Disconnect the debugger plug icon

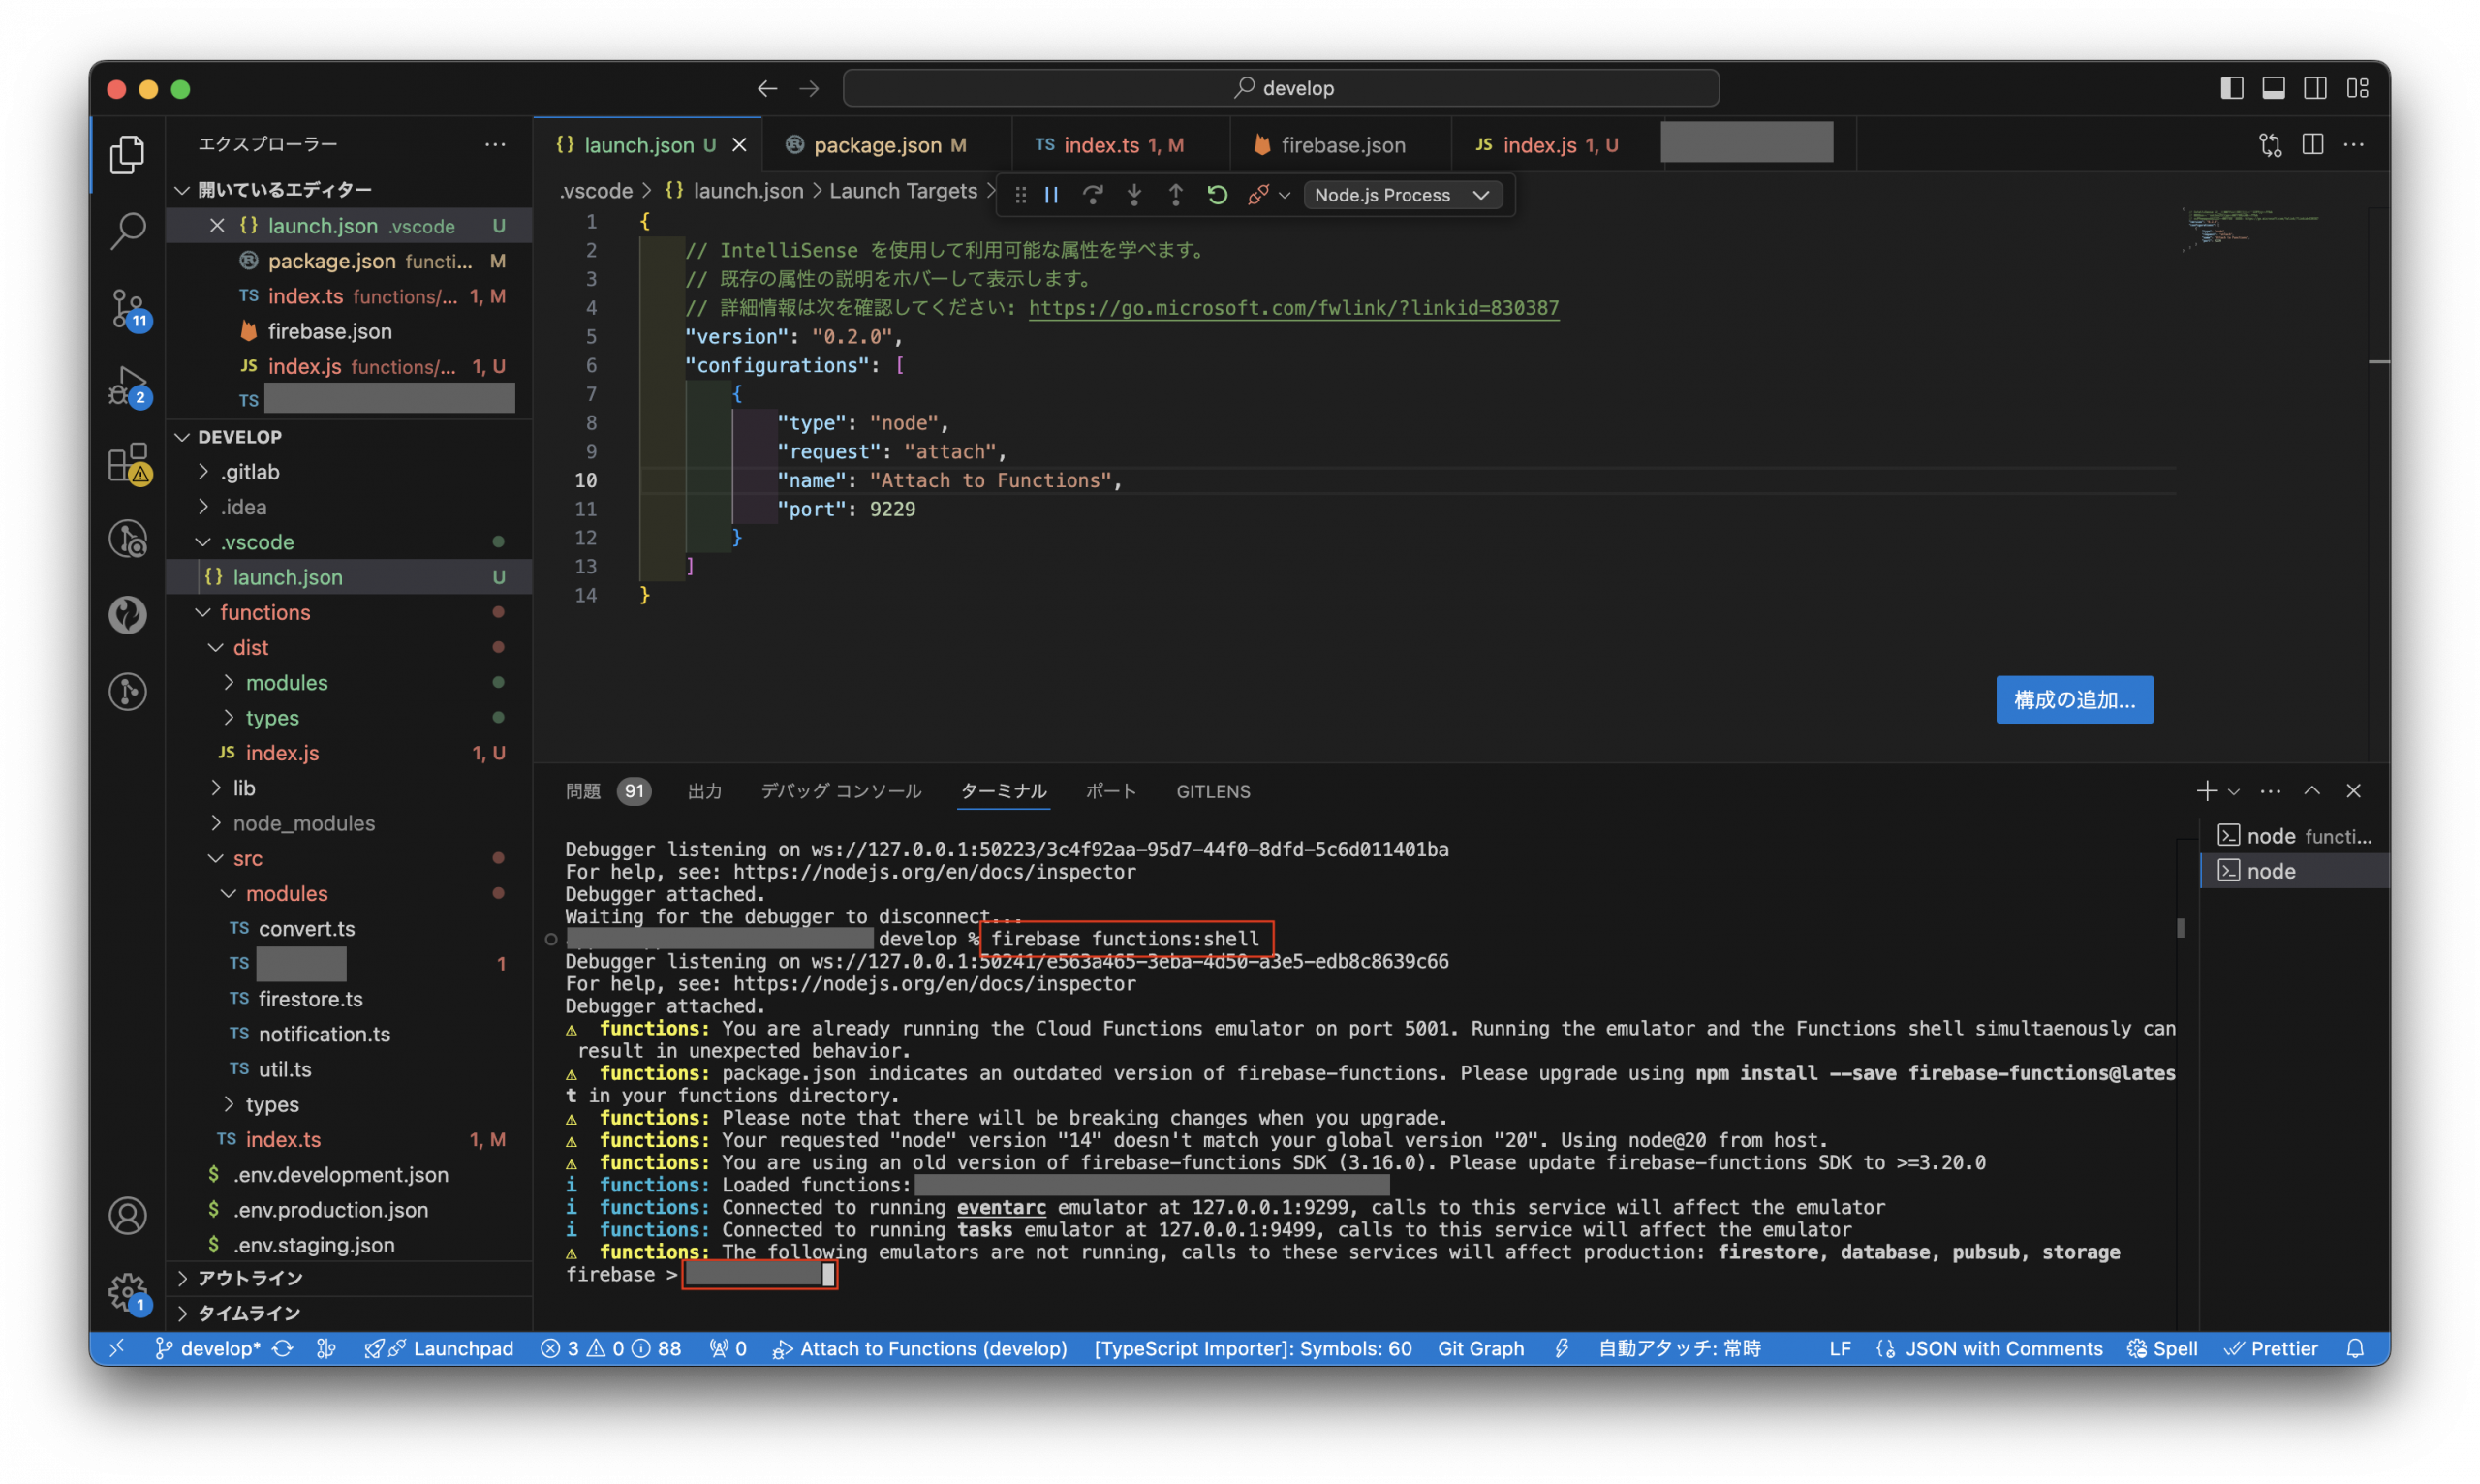click(1257, 195)
